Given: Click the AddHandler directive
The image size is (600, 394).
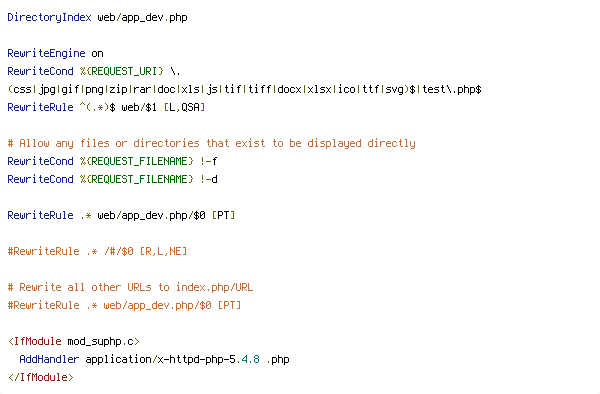Looking at the screenshot, I should tap(49, 359).
